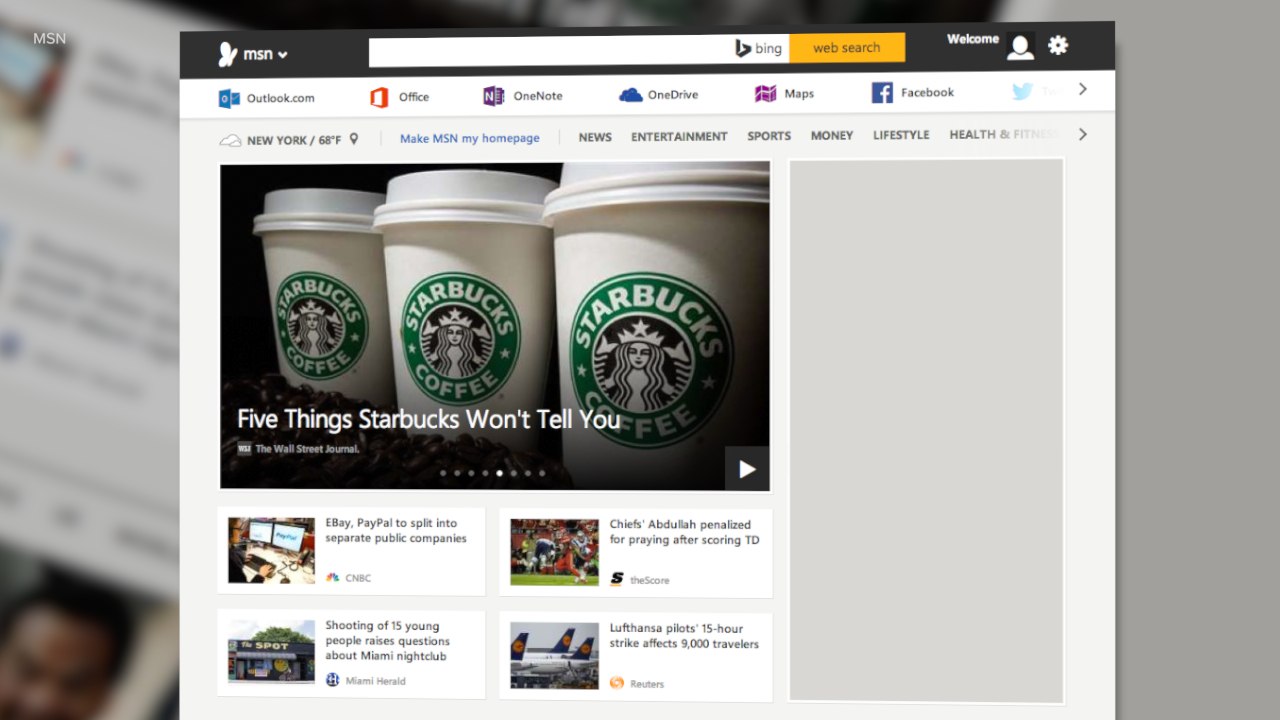Image resolution: width=1280 pixels, height=720 pixels.
Task: Click The Wall Street Journal source
Action: (x=307, y=449)
